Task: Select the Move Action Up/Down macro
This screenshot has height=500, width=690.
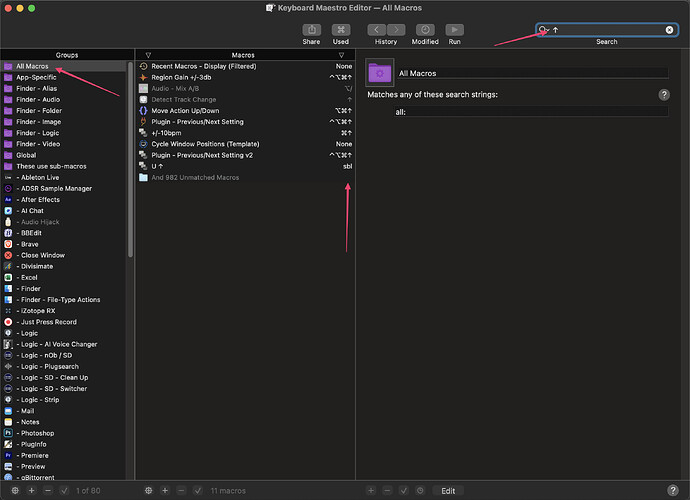Action: point(245,110)
